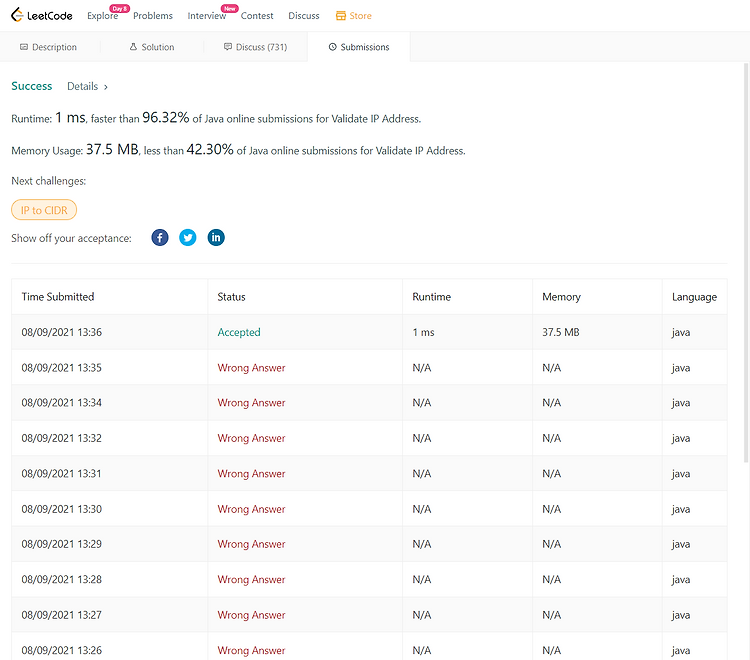Click the page vertical scrollbar
This screenshot has width=750, height=660.
coord(746,263)
